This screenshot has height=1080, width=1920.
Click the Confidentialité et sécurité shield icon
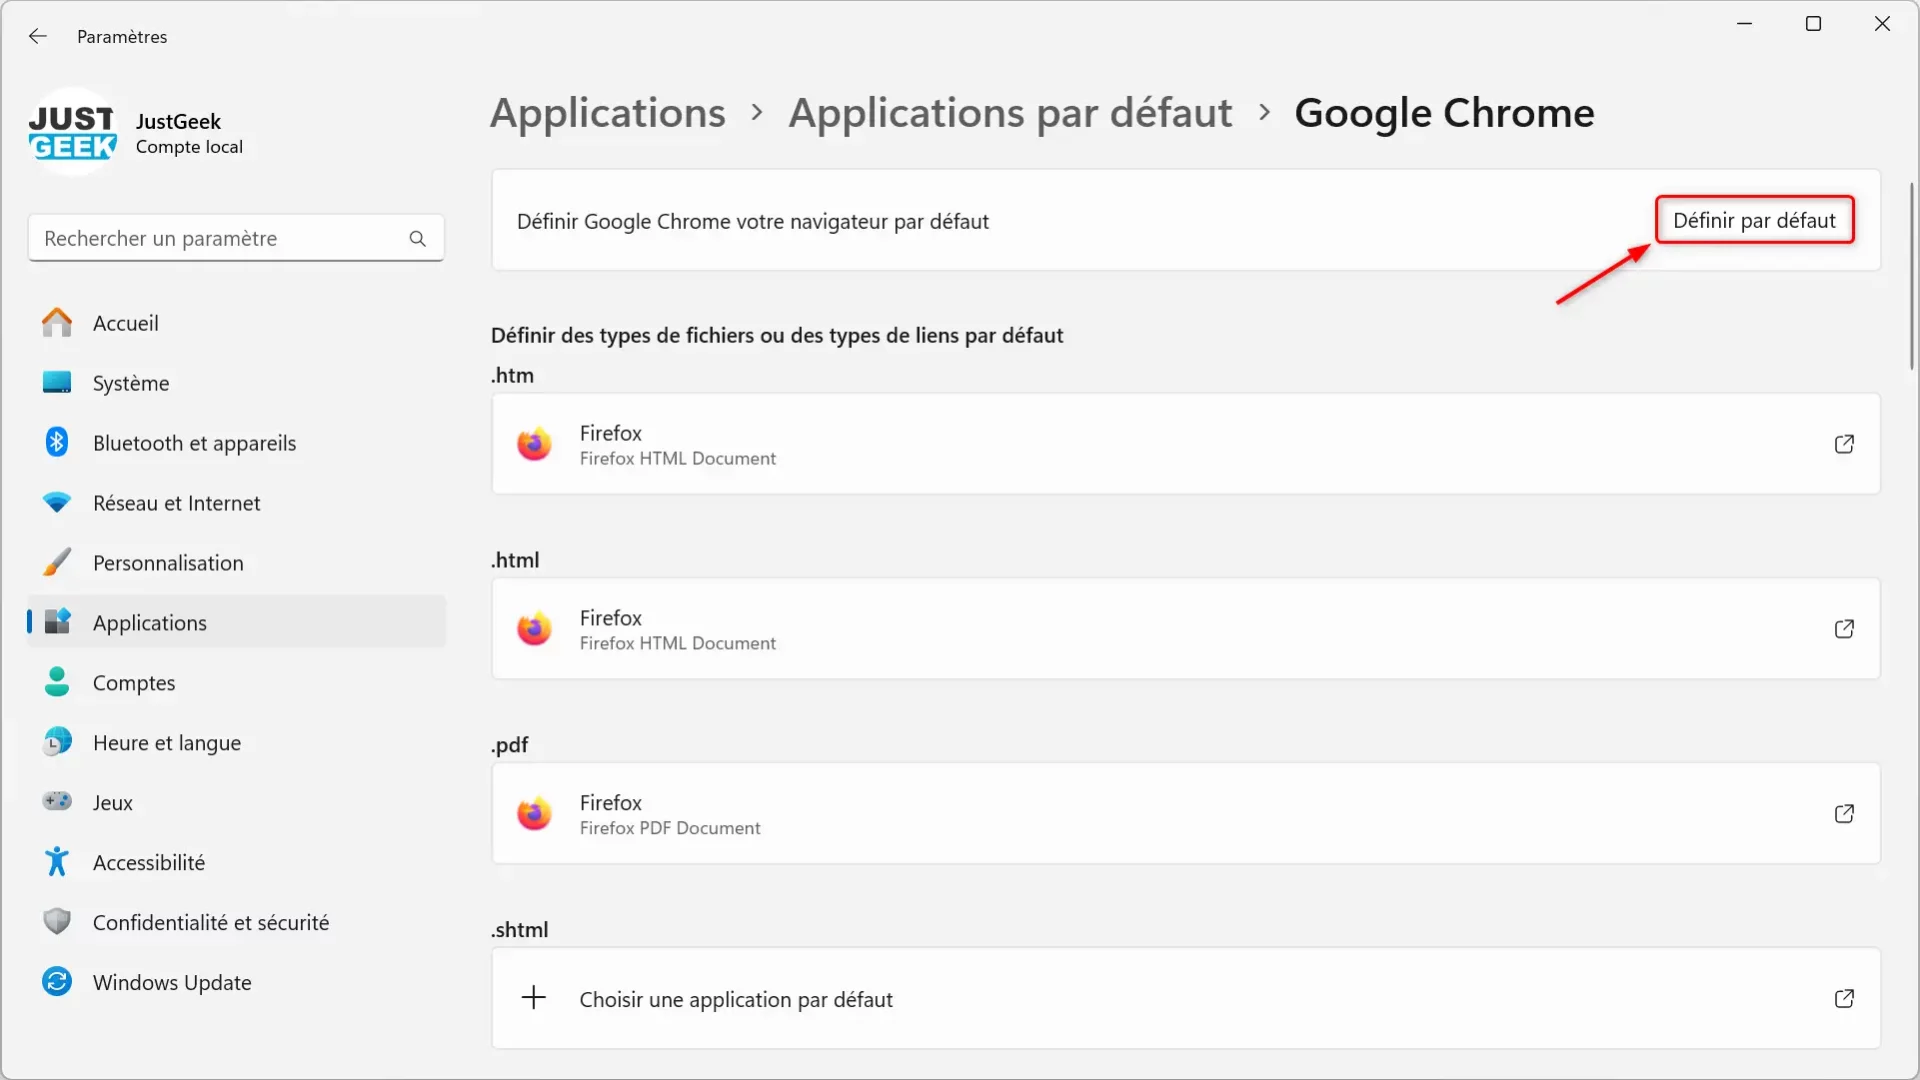pyautogui.click(x=55, y=922)
